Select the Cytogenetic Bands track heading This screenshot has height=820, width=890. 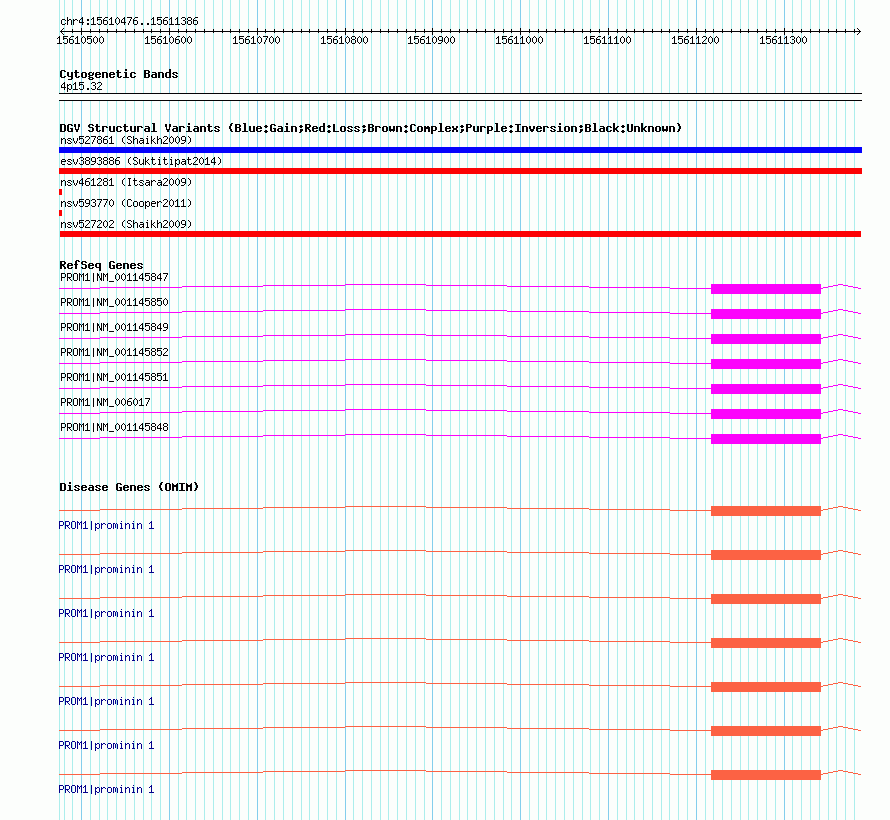click(119, 74)
